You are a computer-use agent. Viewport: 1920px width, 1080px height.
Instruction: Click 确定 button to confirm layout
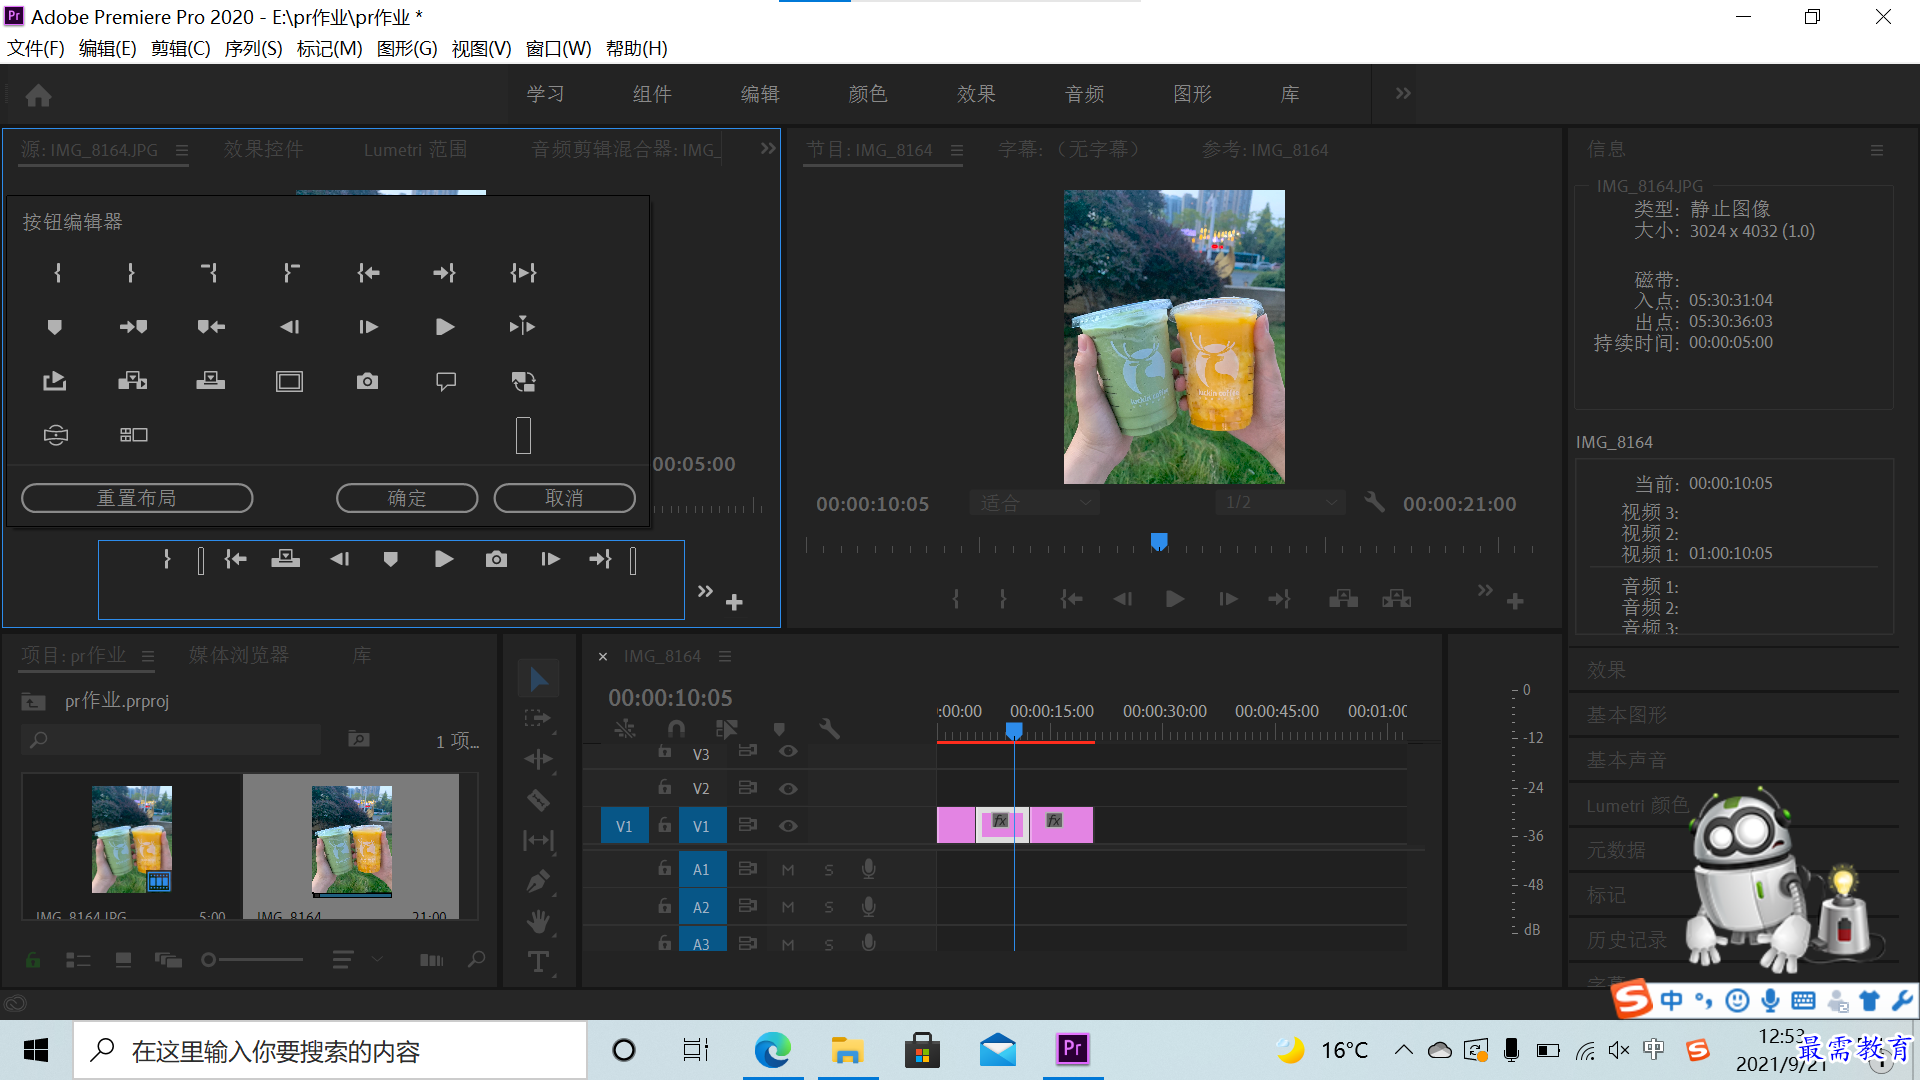pos(406,497)
